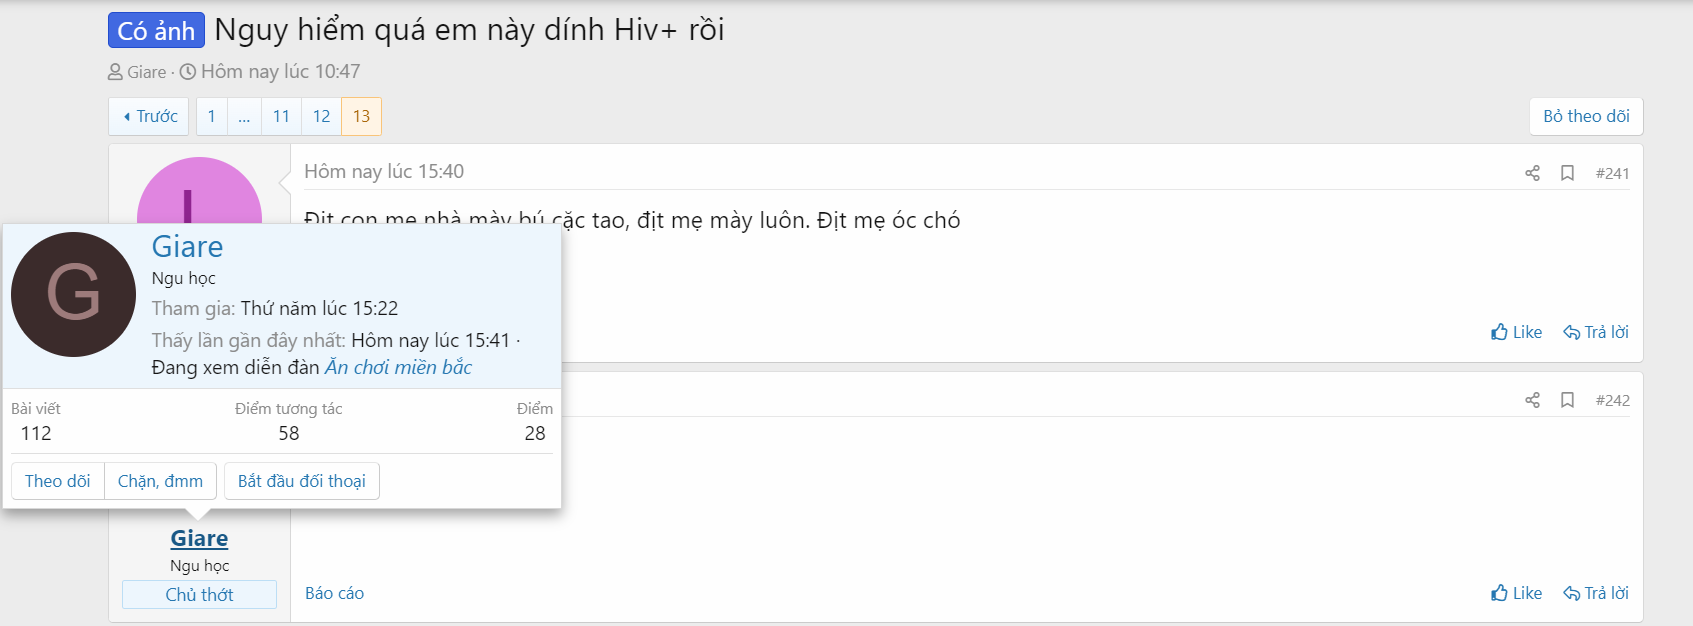Click share icon on post #242
This screenshot has height=626, width=1693.
[1532, 400]
